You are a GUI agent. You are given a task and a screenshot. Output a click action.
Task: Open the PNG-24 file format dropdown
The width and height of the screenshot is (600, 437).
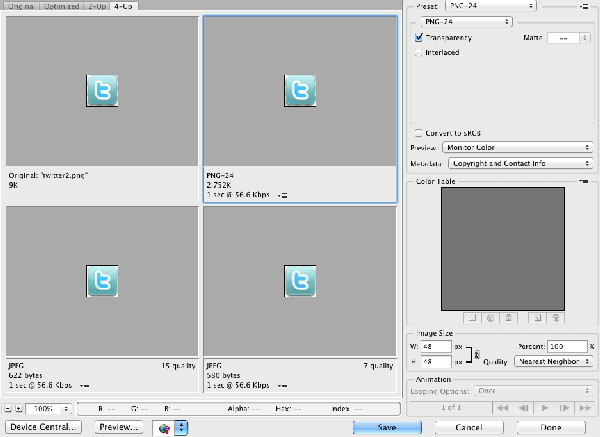(466, 21)
